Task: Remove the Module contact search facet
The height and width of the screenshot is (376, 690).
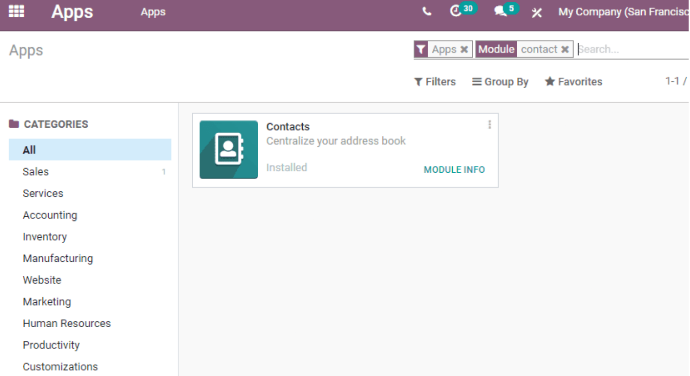Action: coord(565,49)
